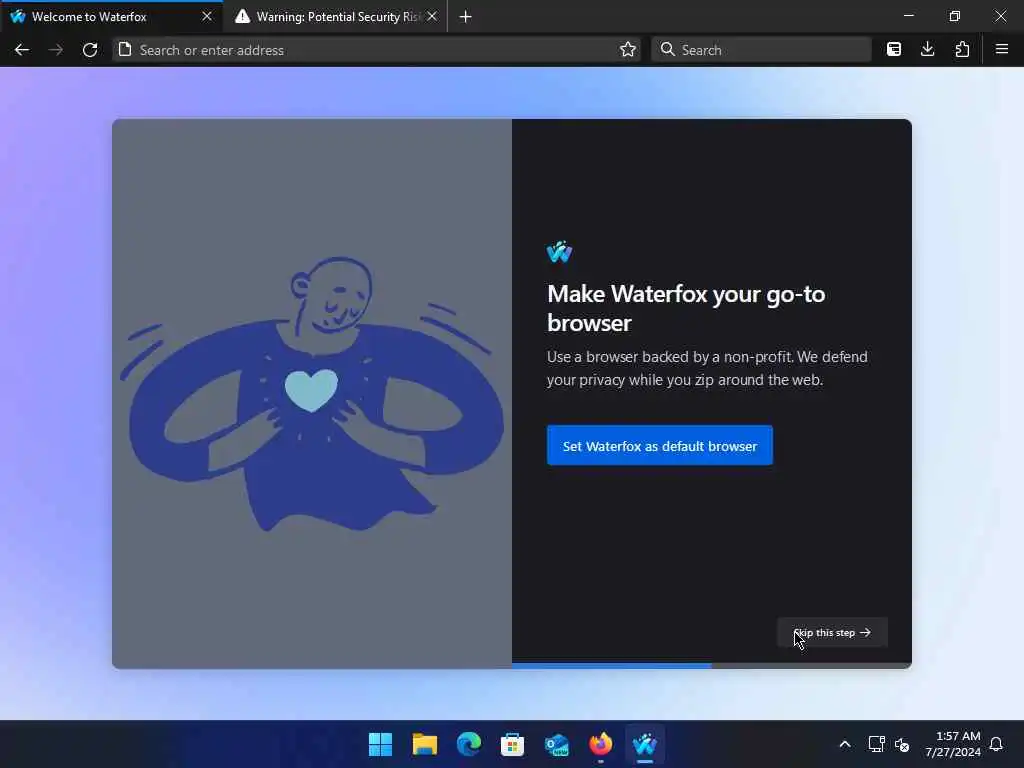Launch Microsoft Edge from taskbar
This screenshot has width=1024, height=768.
pyautogui.click(x=469, y=744)
